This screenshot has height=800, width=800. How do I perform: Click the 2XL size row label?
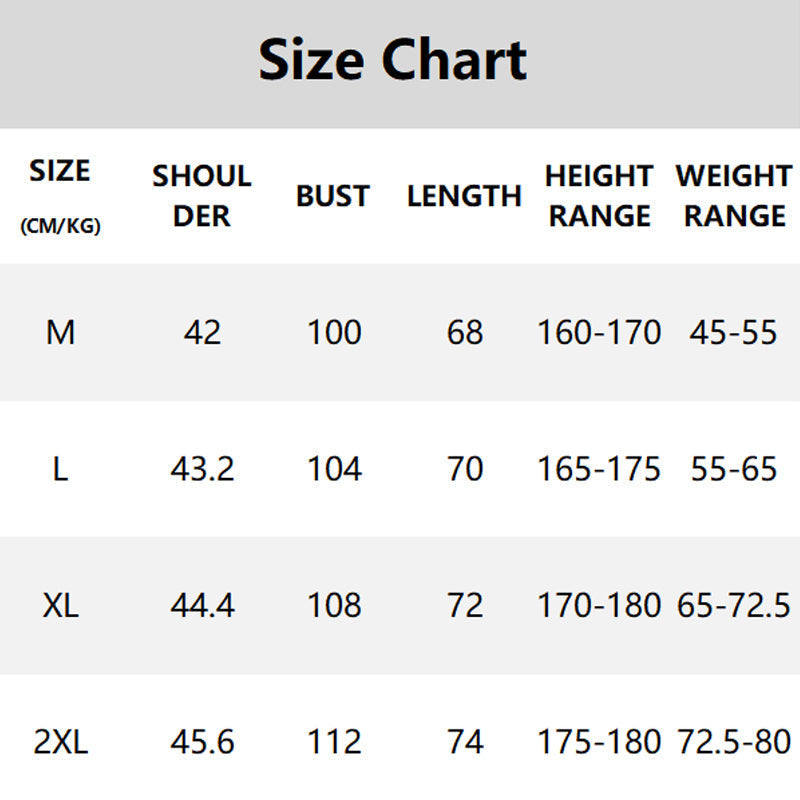coord(61,742)
